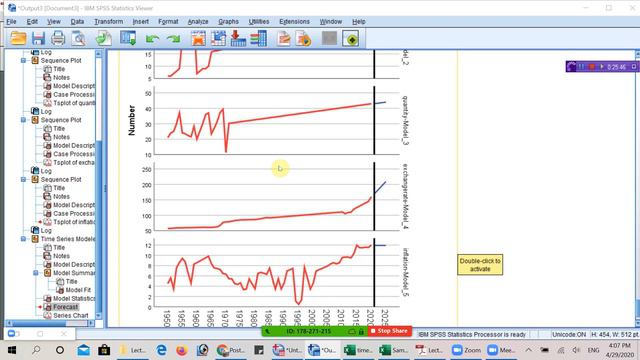Select the Log item above Time Series Modeler
The image size is (640, 360).
pyautogui.click(x=46, y=231)
